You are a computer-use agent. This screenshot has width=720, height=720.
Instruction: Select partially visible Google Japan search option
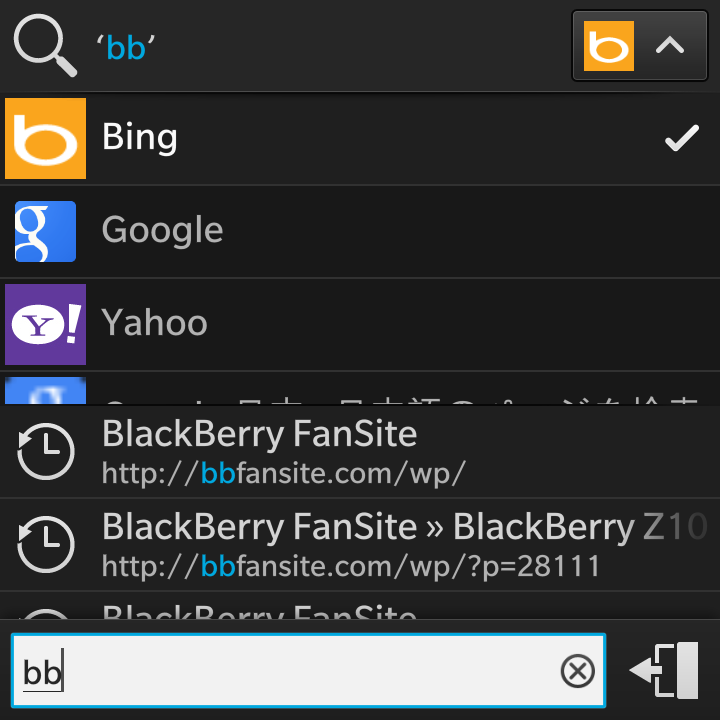(360, 388)
